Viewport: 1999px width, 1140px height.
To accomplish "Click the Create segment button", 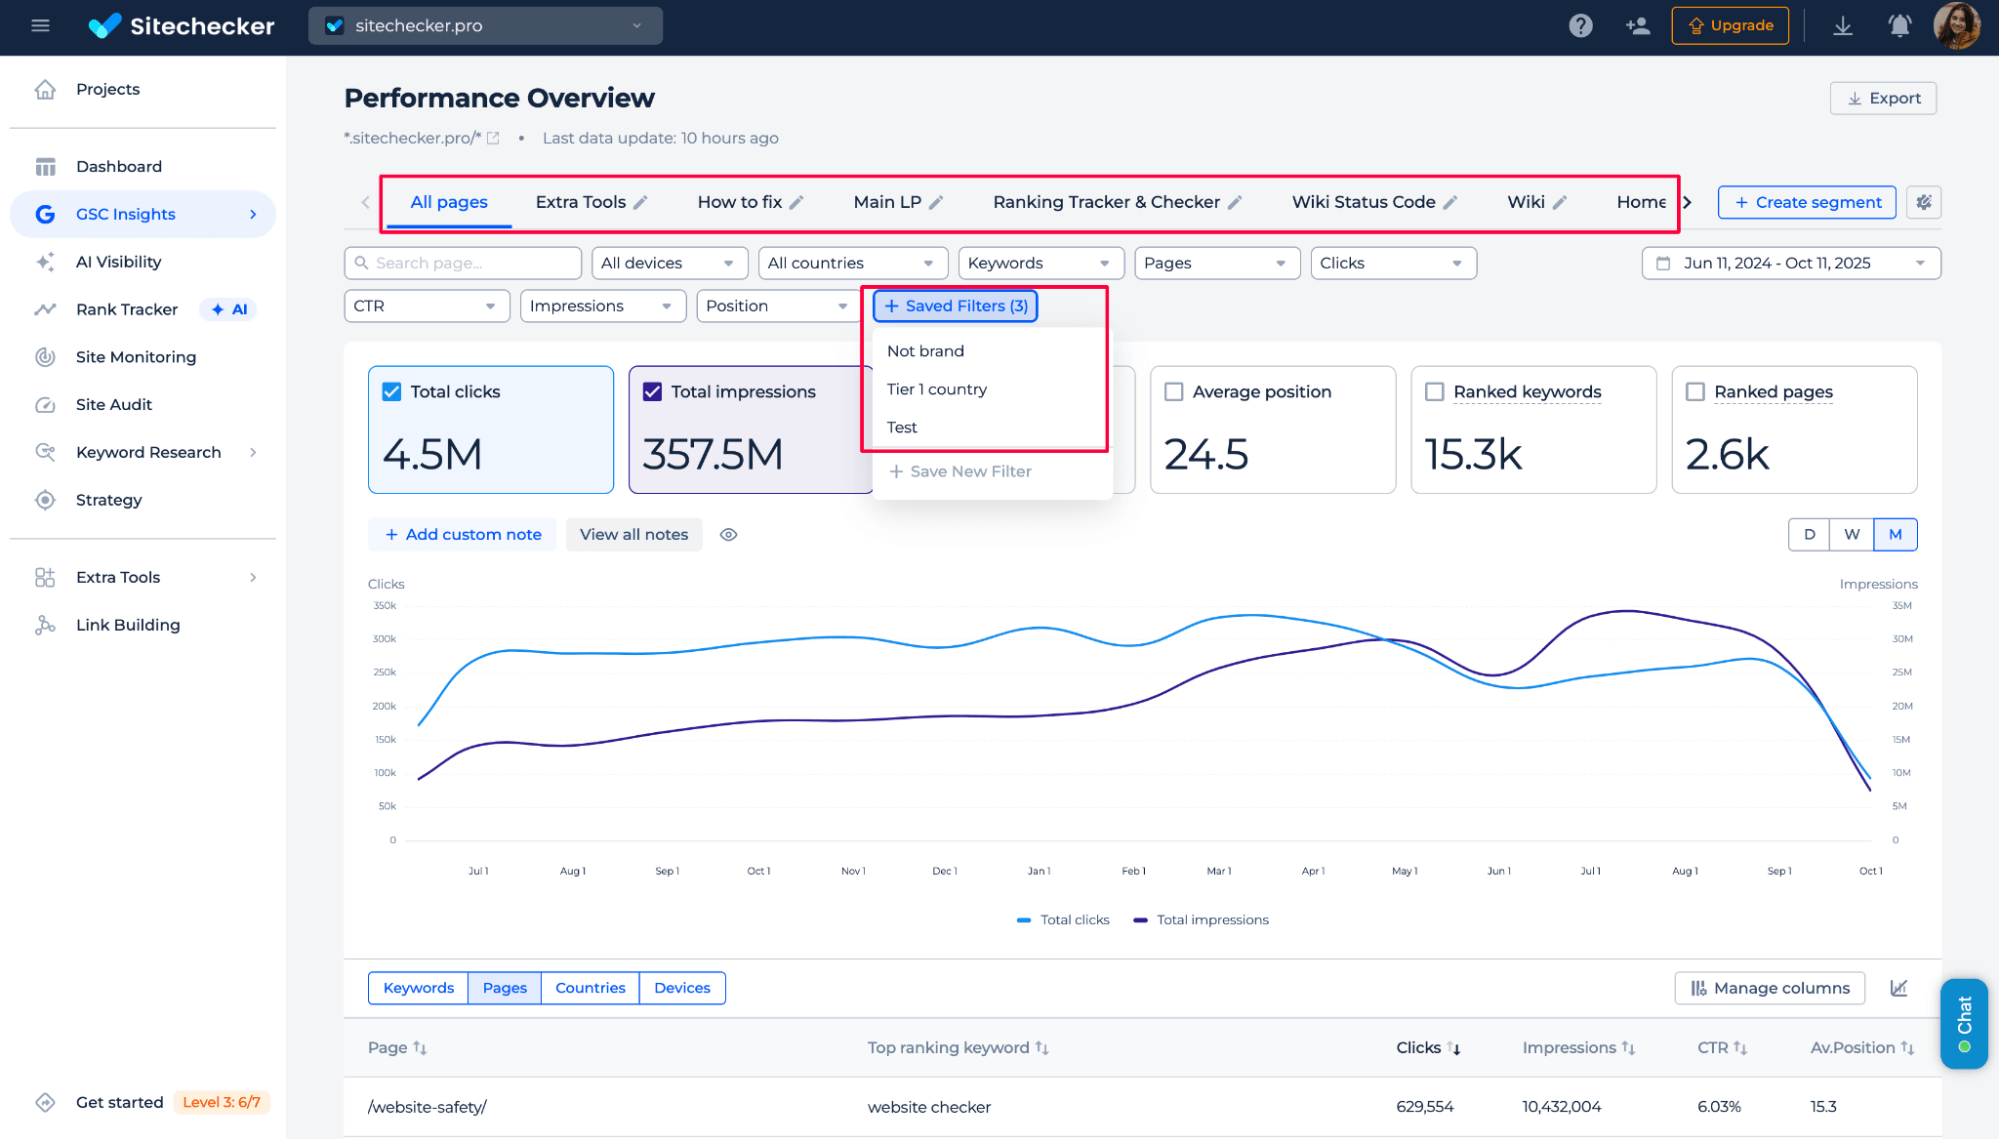I will click(1806, 202).
